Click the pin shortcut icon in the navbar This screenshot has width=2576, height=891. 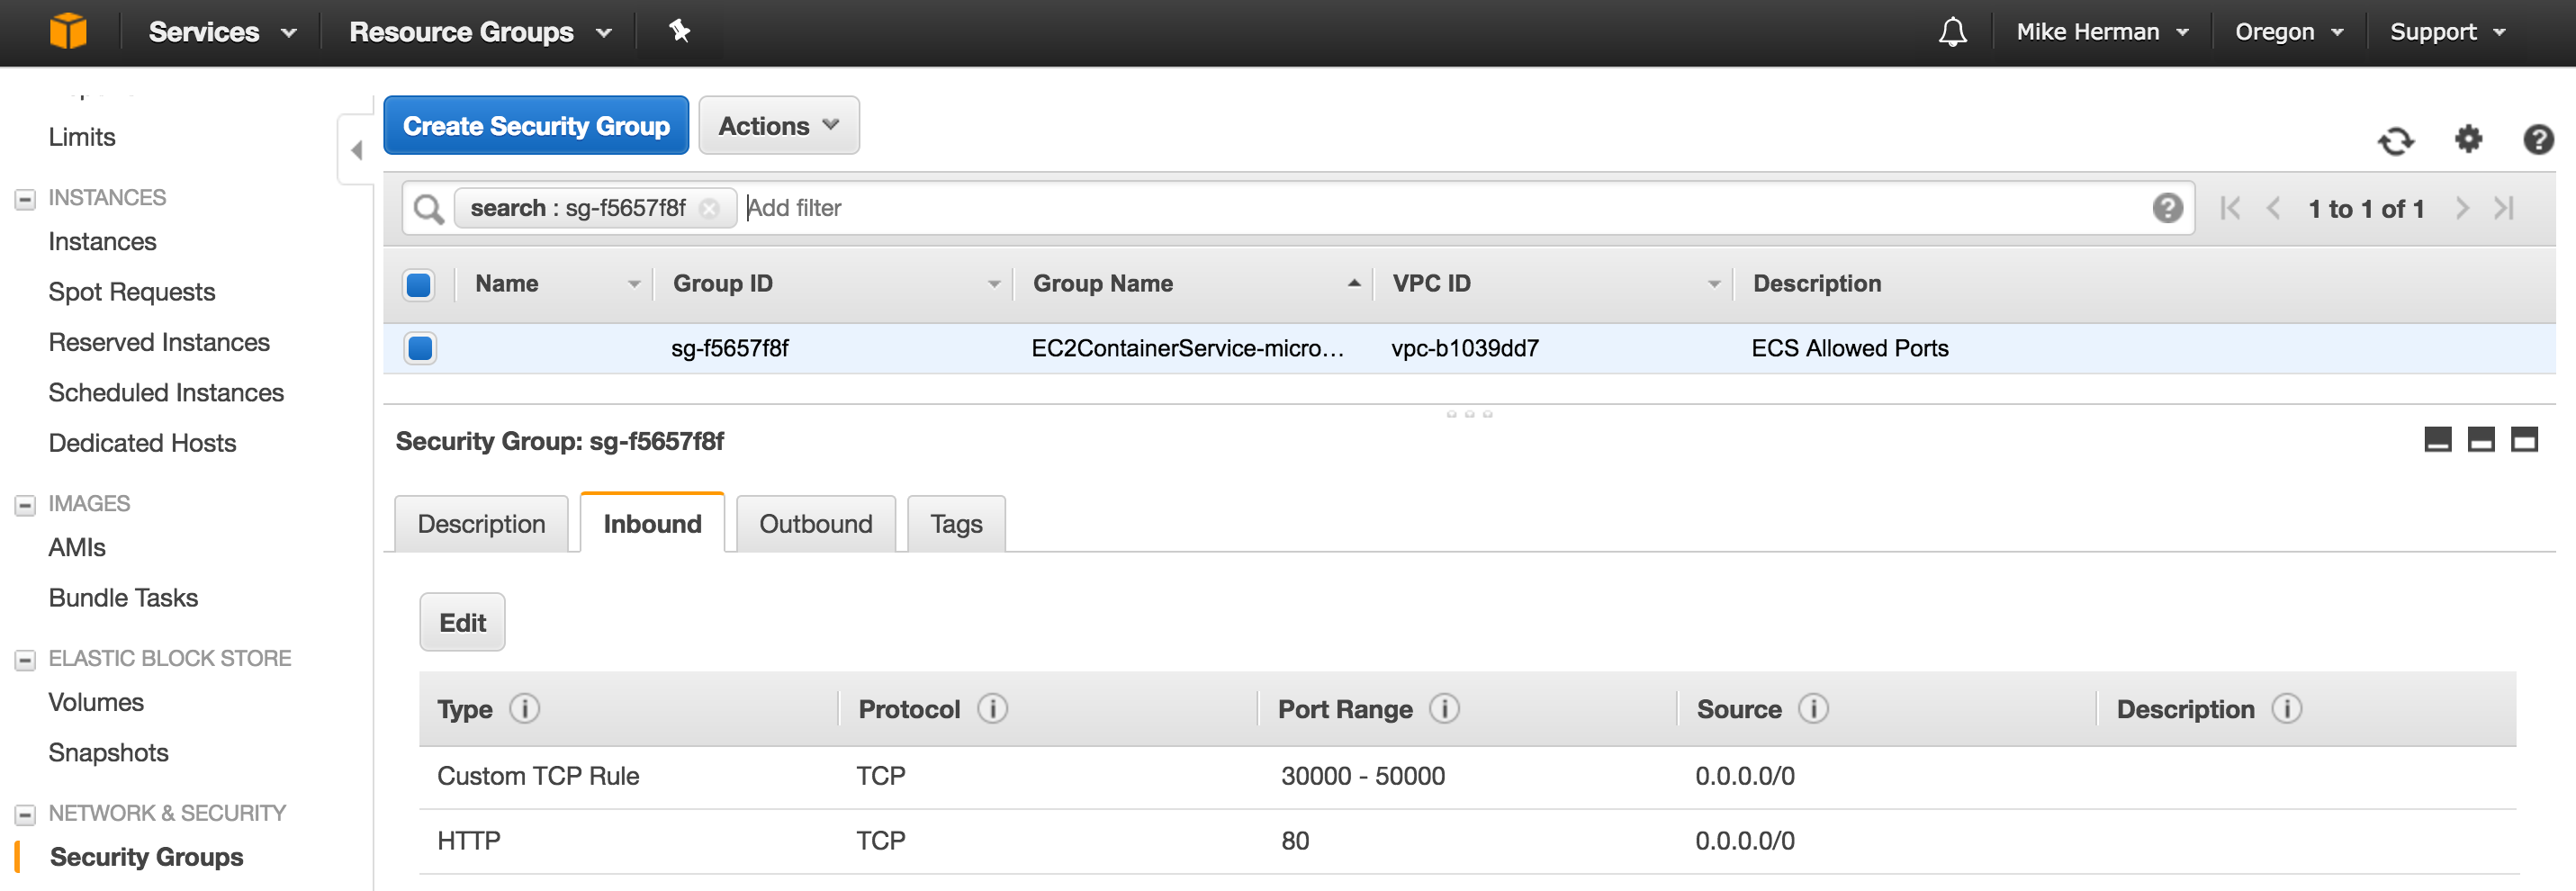coord(680,32)
